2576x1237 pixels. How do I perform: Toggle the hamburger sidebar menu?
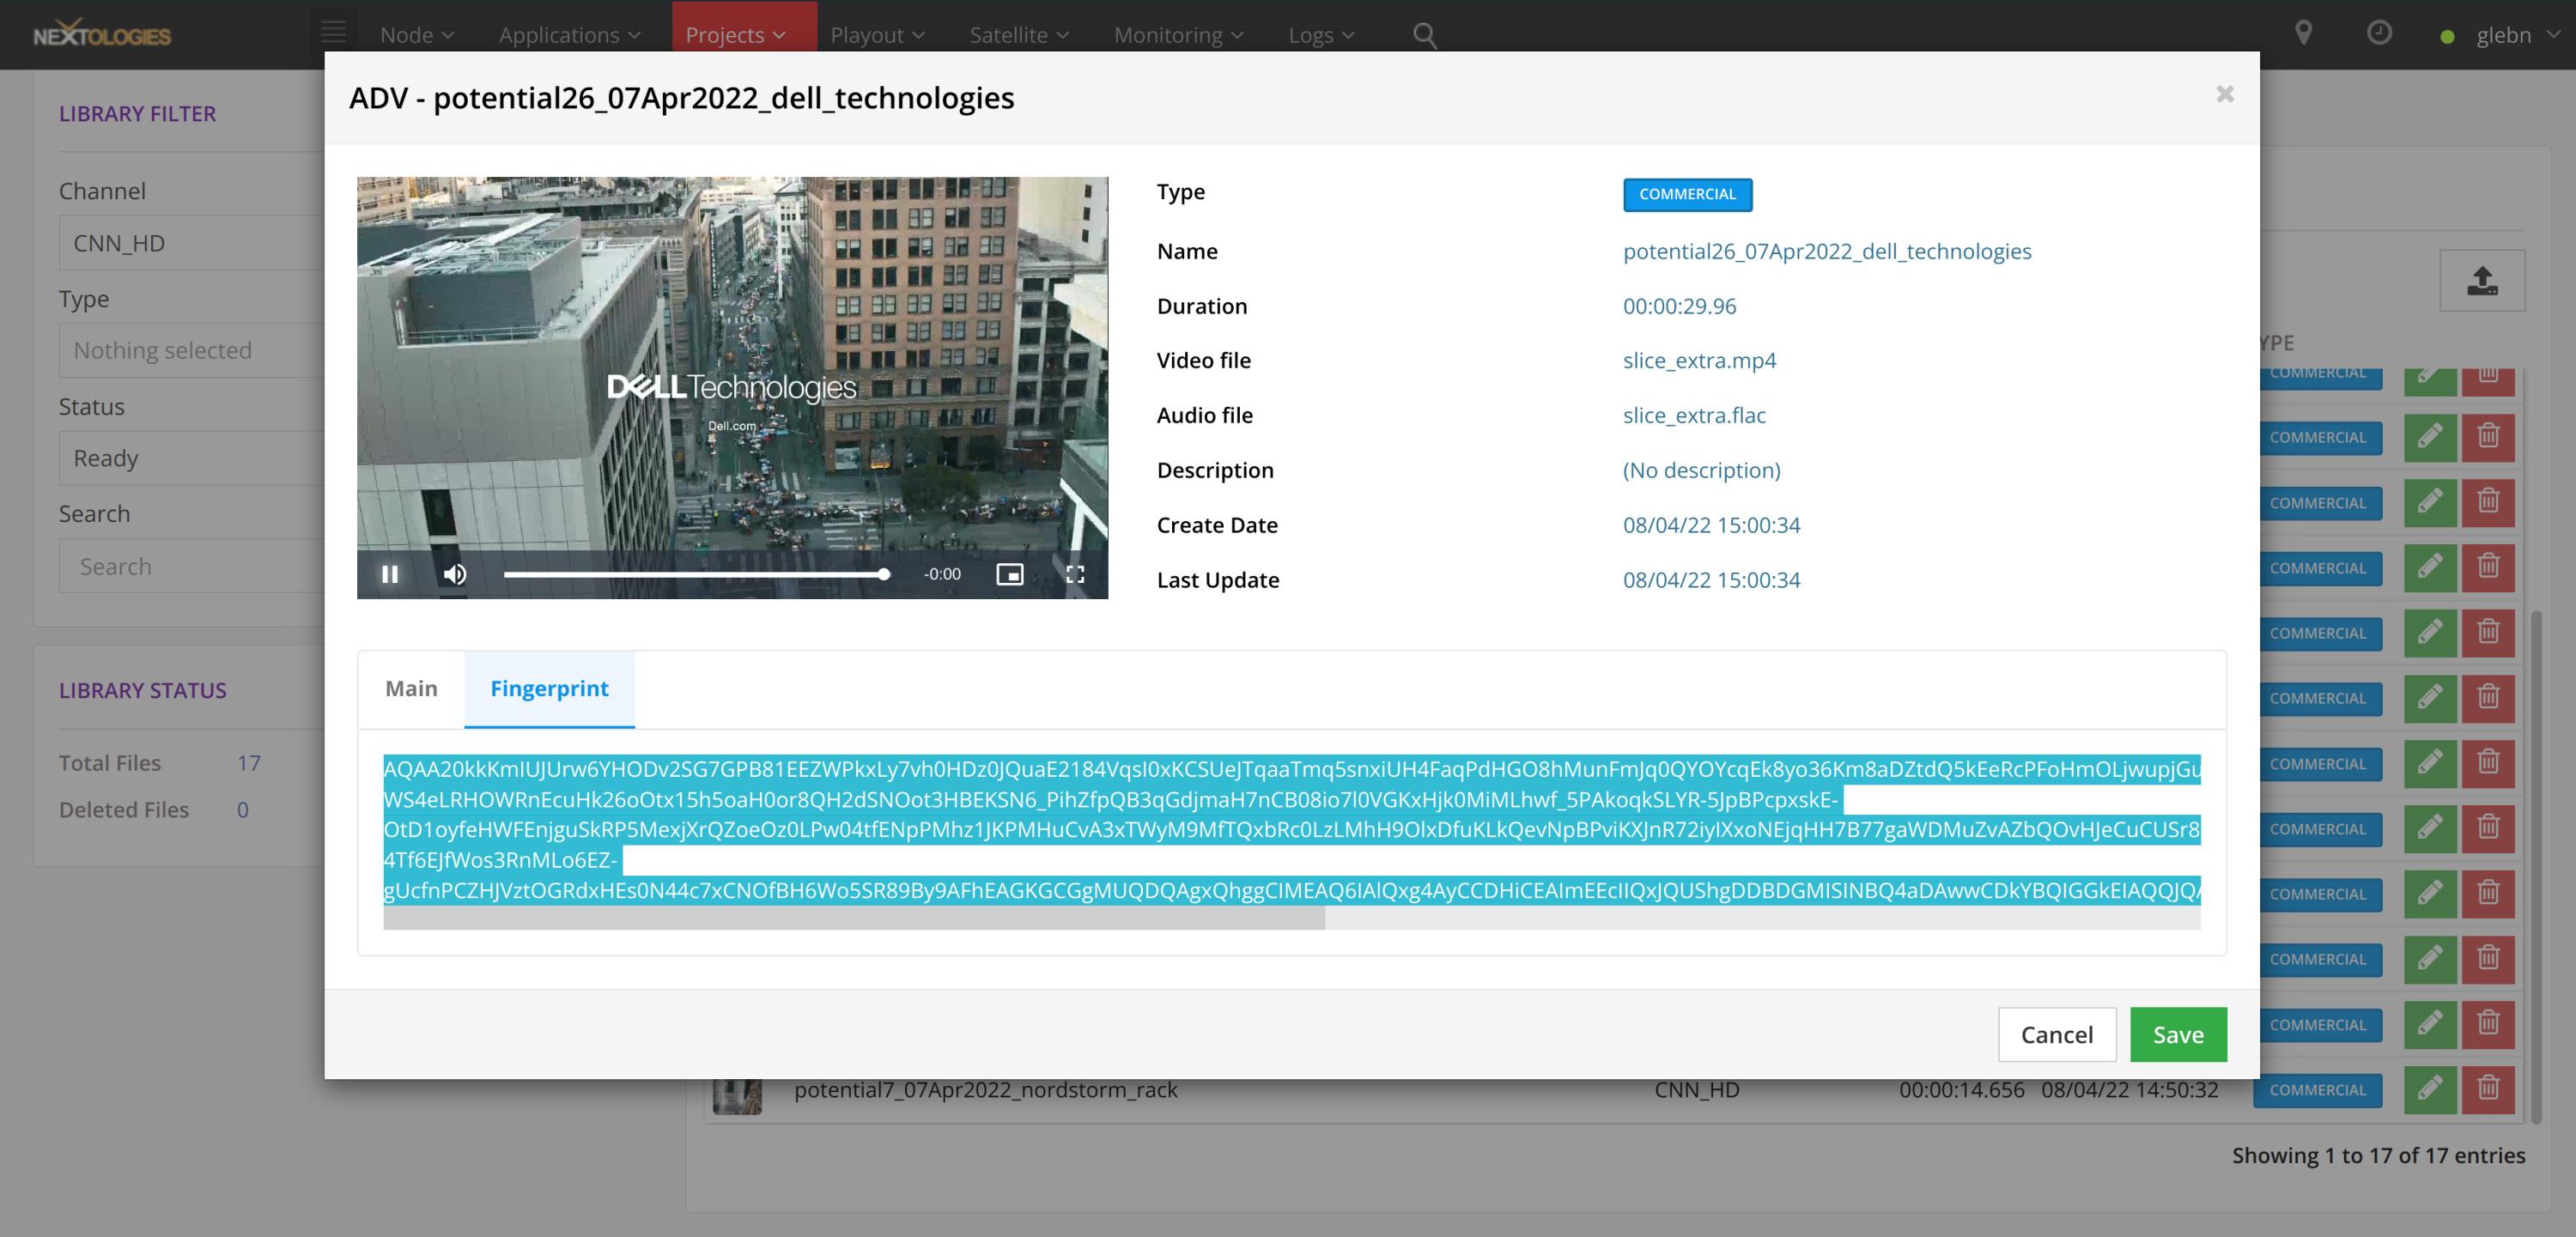click(333, 33)
